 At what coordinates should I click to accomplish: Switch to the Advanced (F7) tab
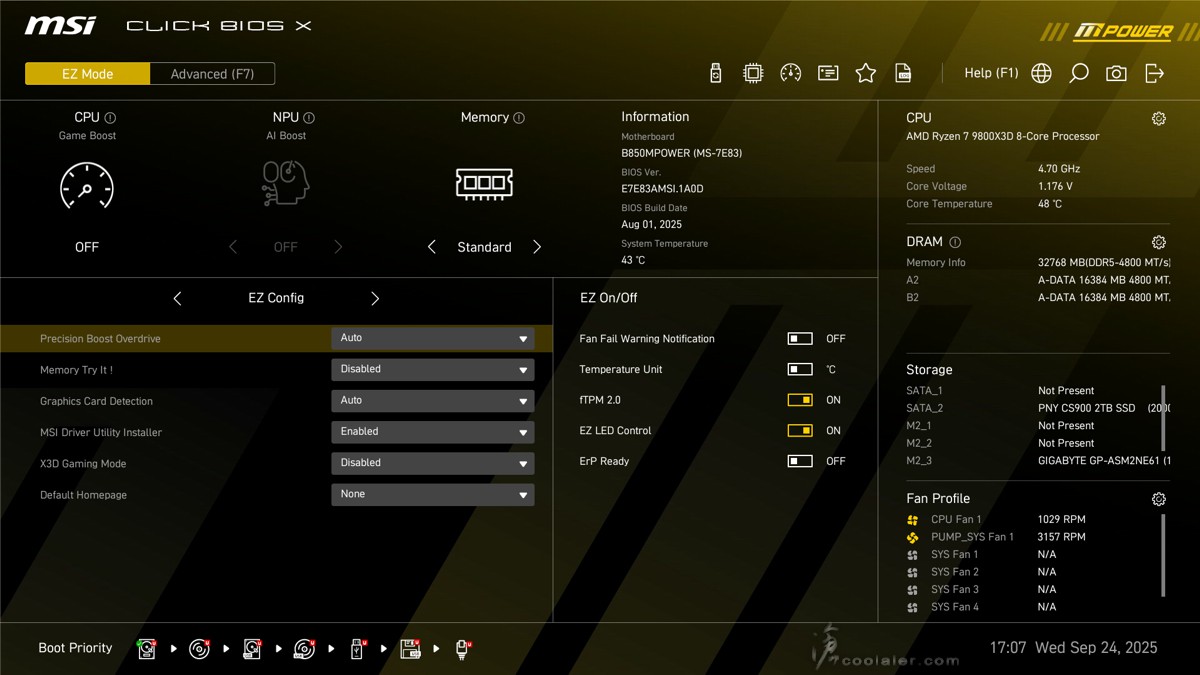click(x=212, y=74)
